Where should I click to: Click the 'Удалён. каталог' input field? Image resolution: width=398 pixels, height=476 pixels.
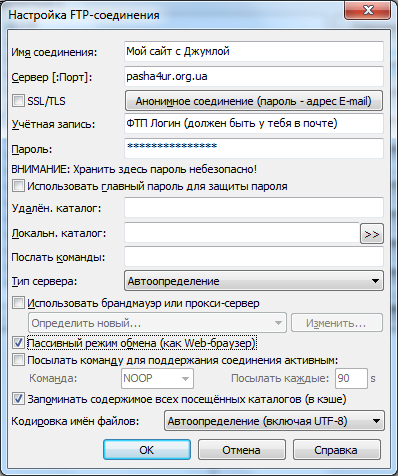254,207
